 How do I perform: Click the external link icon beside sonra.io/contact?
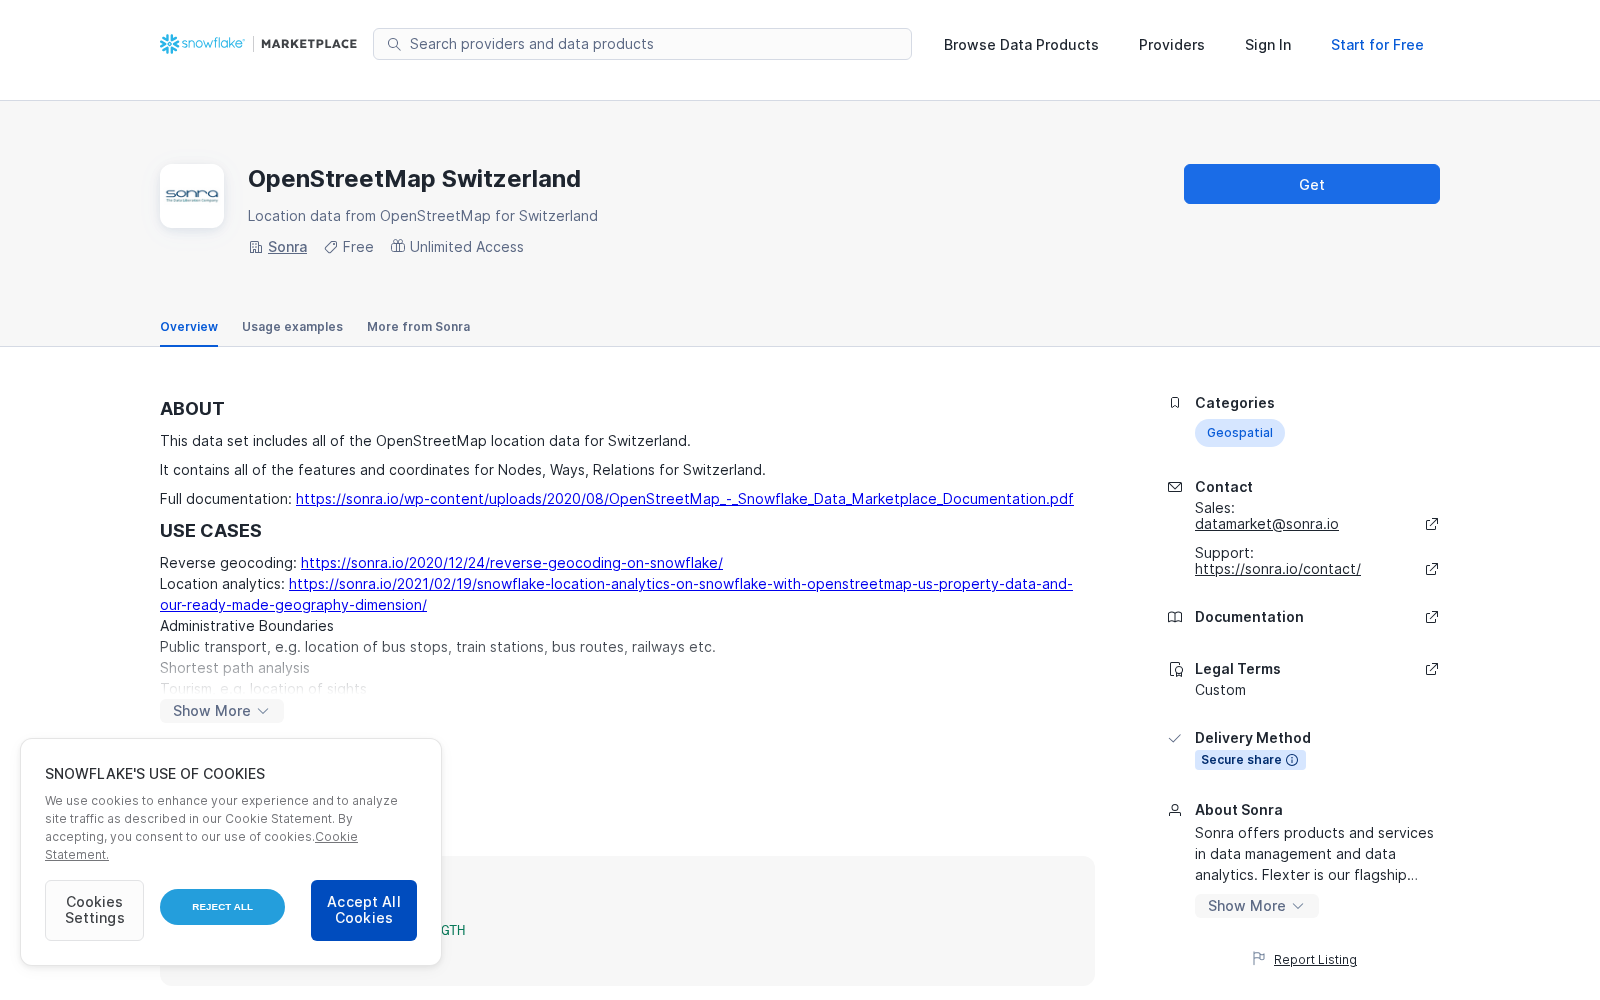1432,569
